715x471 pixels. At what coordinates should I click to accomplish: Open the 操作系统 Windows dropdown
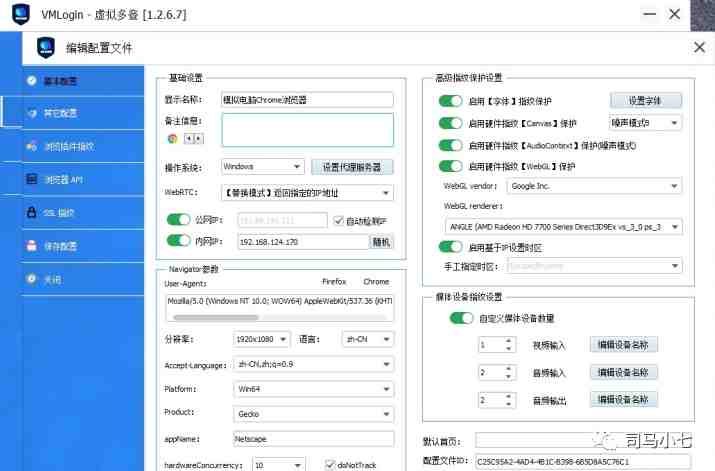point(262,166)
